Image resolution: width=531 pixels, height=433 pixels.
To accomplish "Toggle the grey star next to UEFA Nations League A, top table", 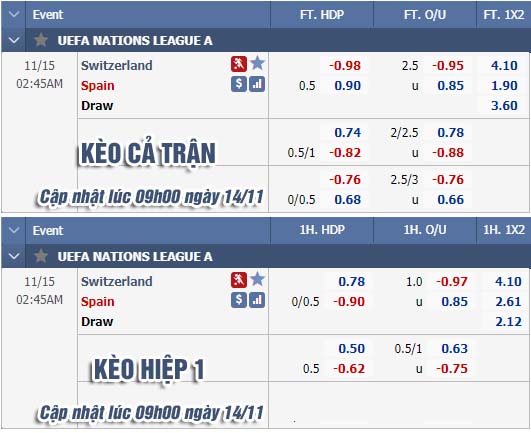I will [x=41, y=40].
